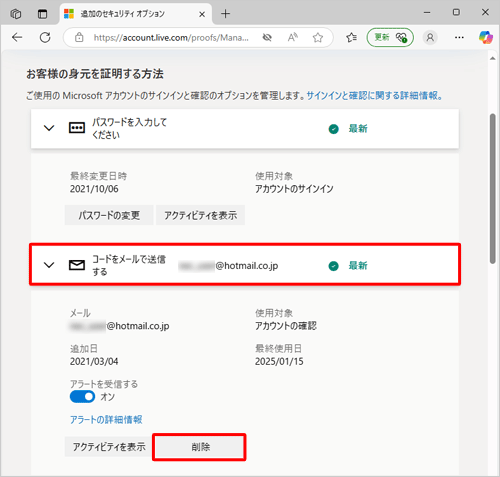Click アクティビティを表示 beside 削除
500x477 pixels.
109,447
